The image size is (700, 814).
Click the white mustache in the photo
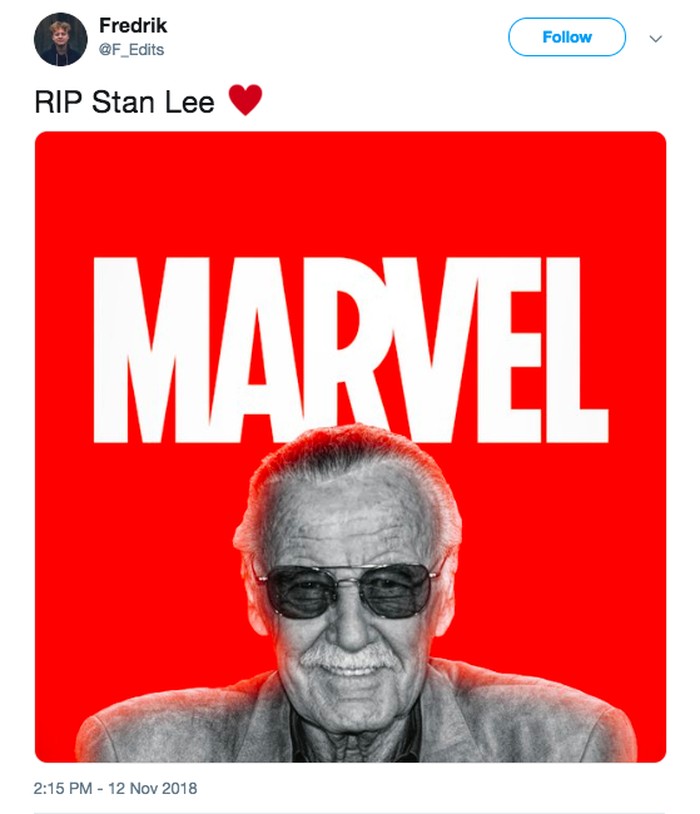click(x=349, y=658)
